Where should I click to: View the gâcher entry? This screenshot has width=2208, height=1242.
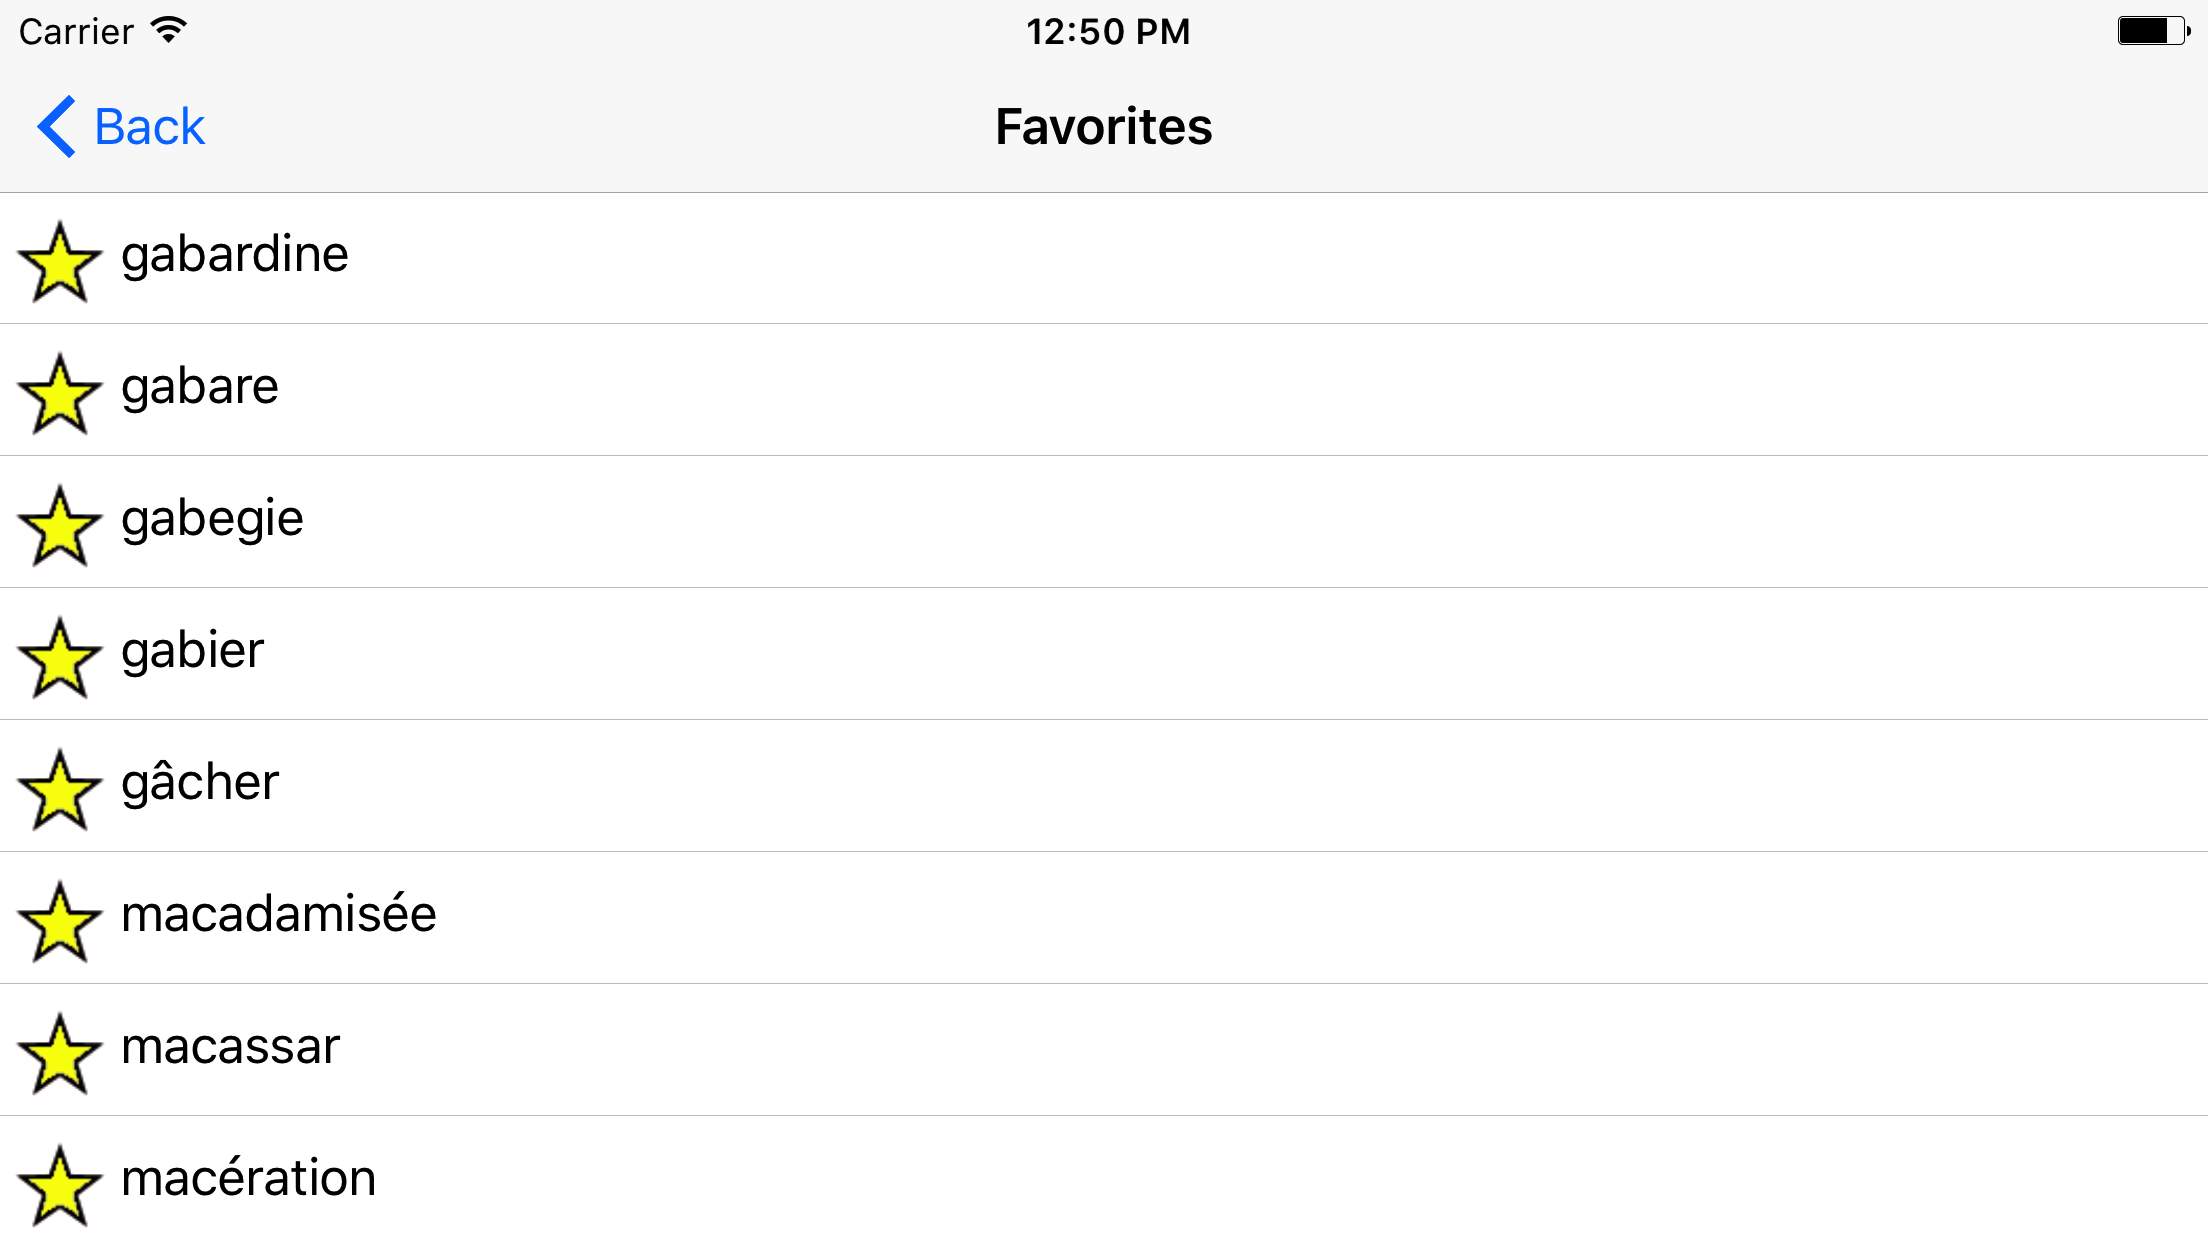click(200, 783)
